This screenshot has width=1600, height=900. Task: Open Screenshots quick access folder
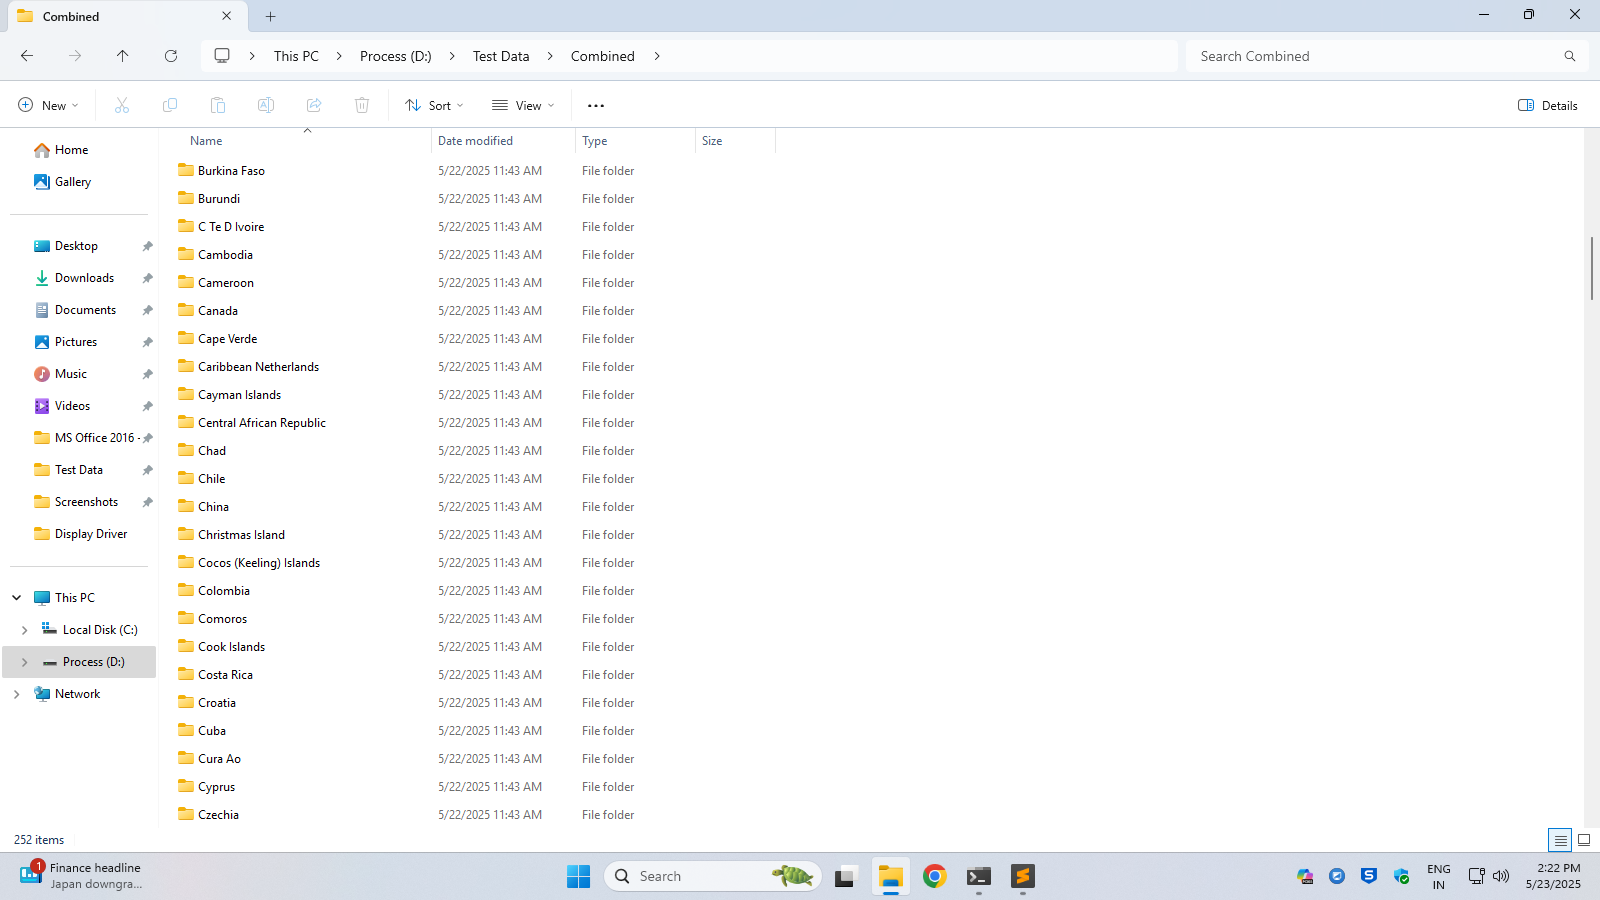click(86, 502)
